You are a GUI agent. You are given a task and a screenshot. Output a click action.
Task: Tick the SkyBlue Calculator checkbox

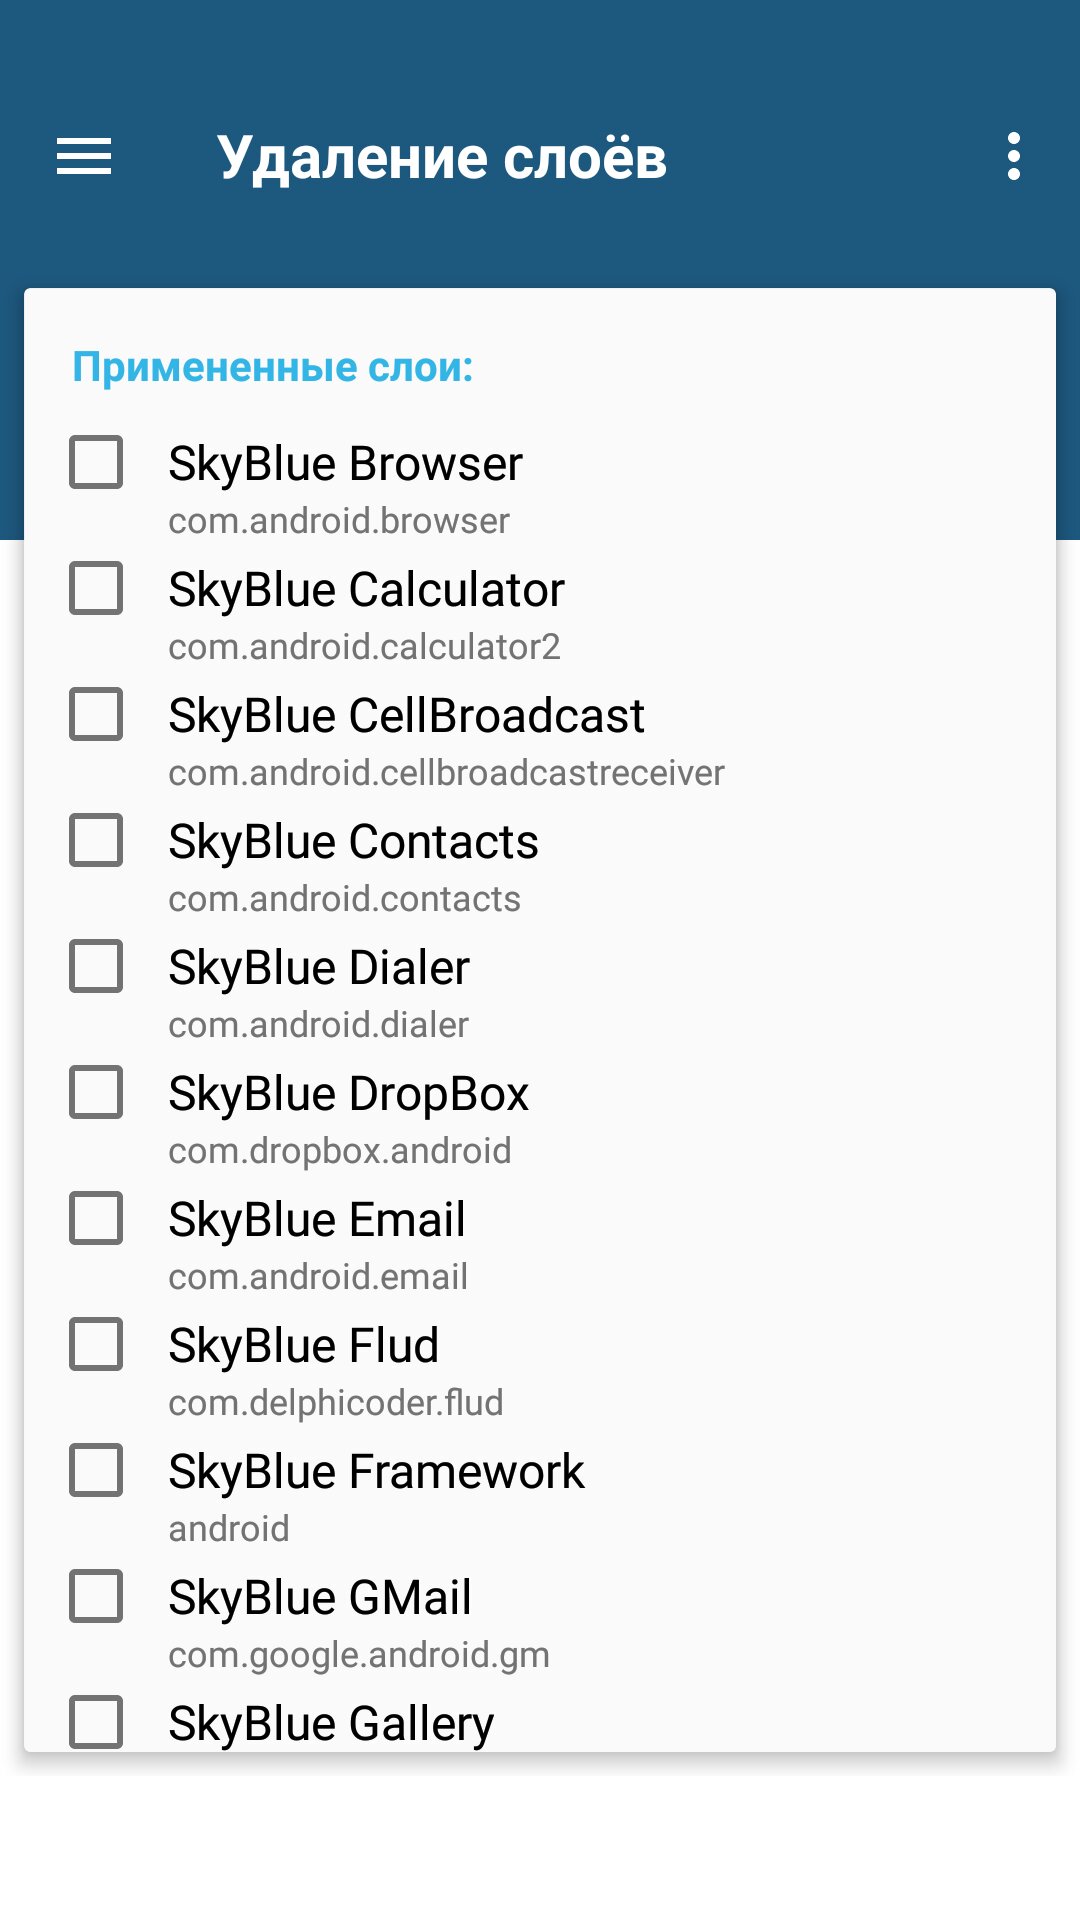pos(96,588)
